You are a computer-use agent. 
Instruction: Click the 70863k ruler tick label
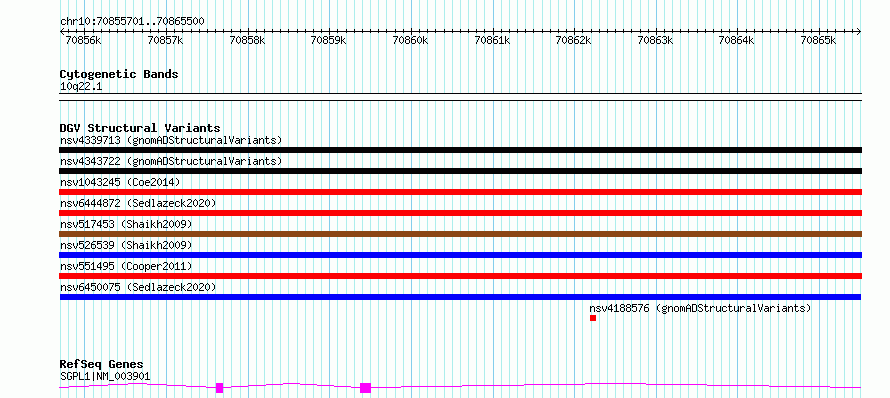coord(656,40)
